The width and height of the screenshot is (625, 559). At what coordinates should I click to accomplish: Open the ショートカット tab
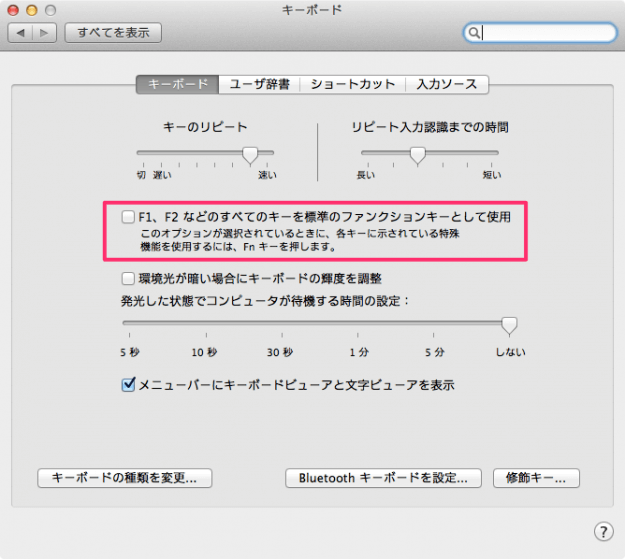[353, 84]
